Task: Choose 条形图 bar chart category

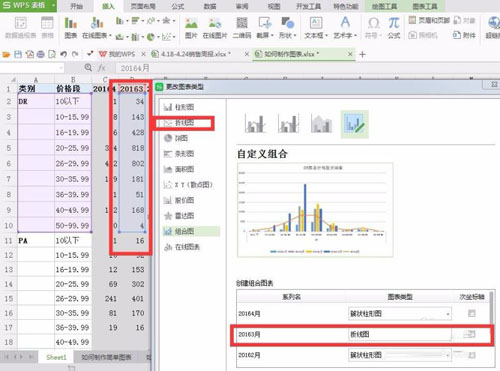Action: pyautogui.click(x=179, y=154)
